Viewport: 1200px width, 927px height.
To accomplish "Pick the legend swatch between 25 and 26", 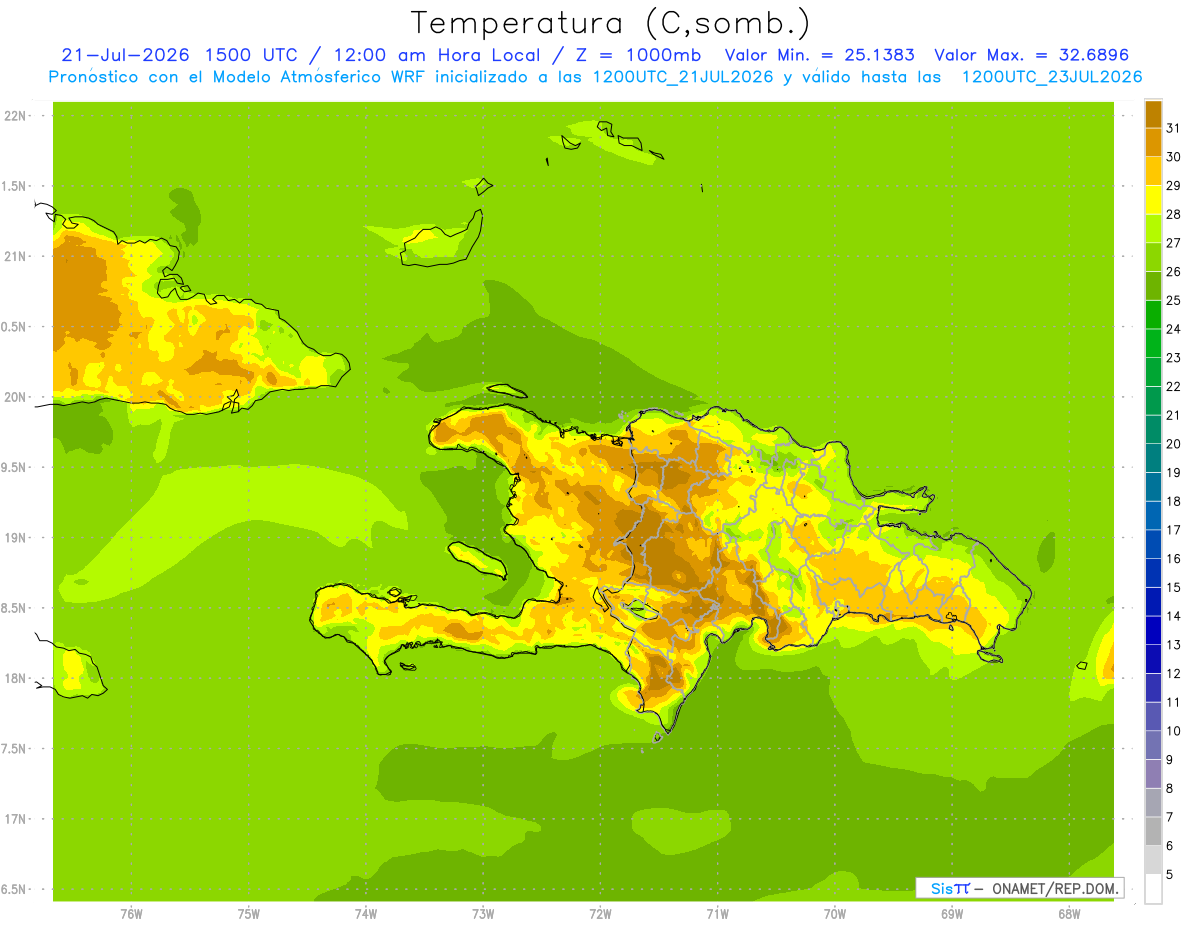I will [1153, 285].
